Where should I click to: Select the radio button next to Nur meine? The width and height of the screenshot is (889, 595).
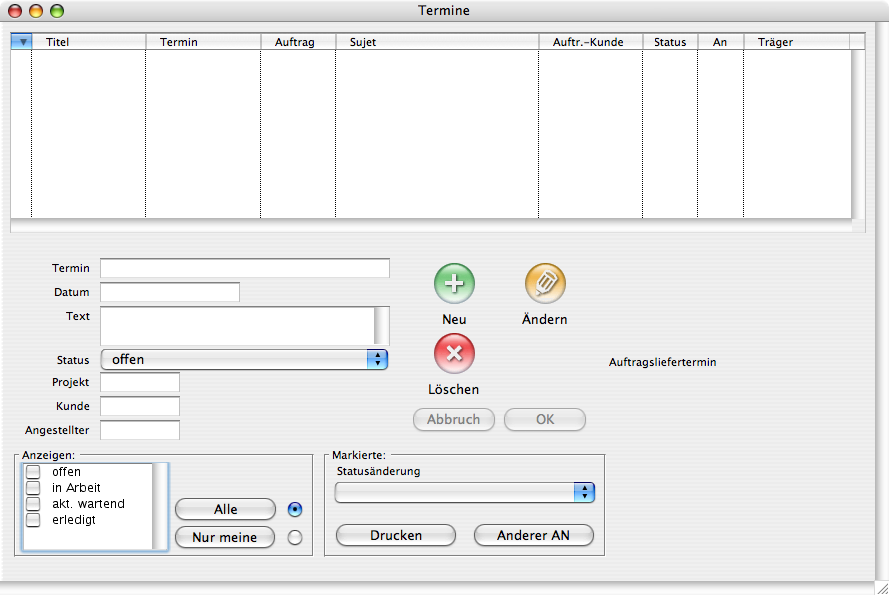pos(294,538)
